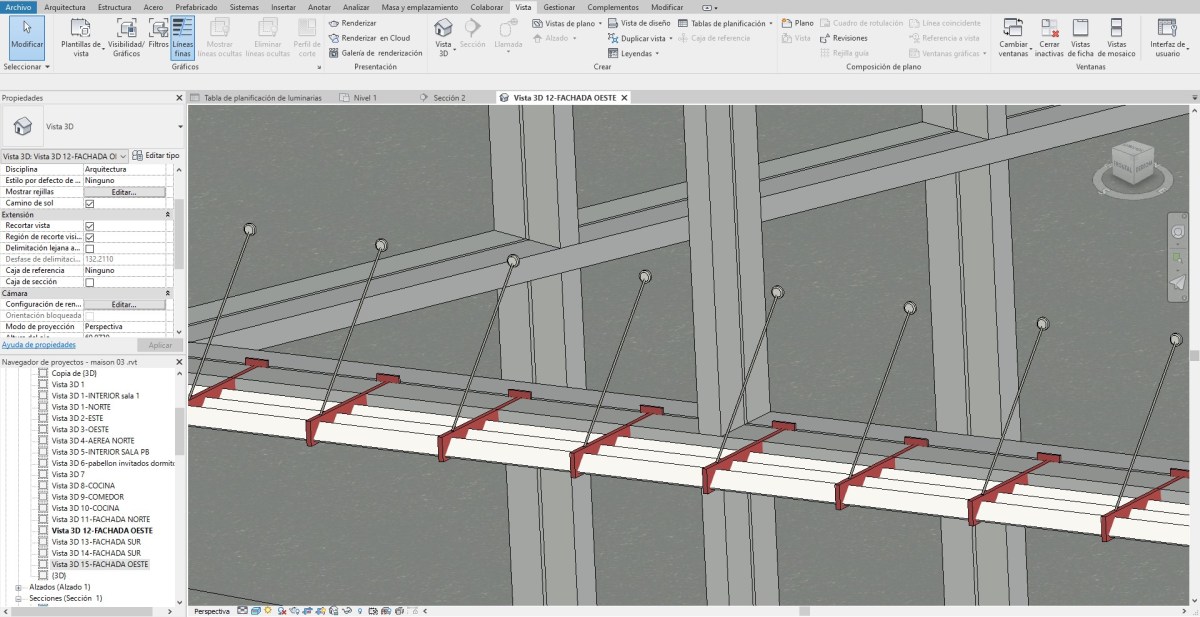Collapse the Cámara properties group

tap(167, 293)
